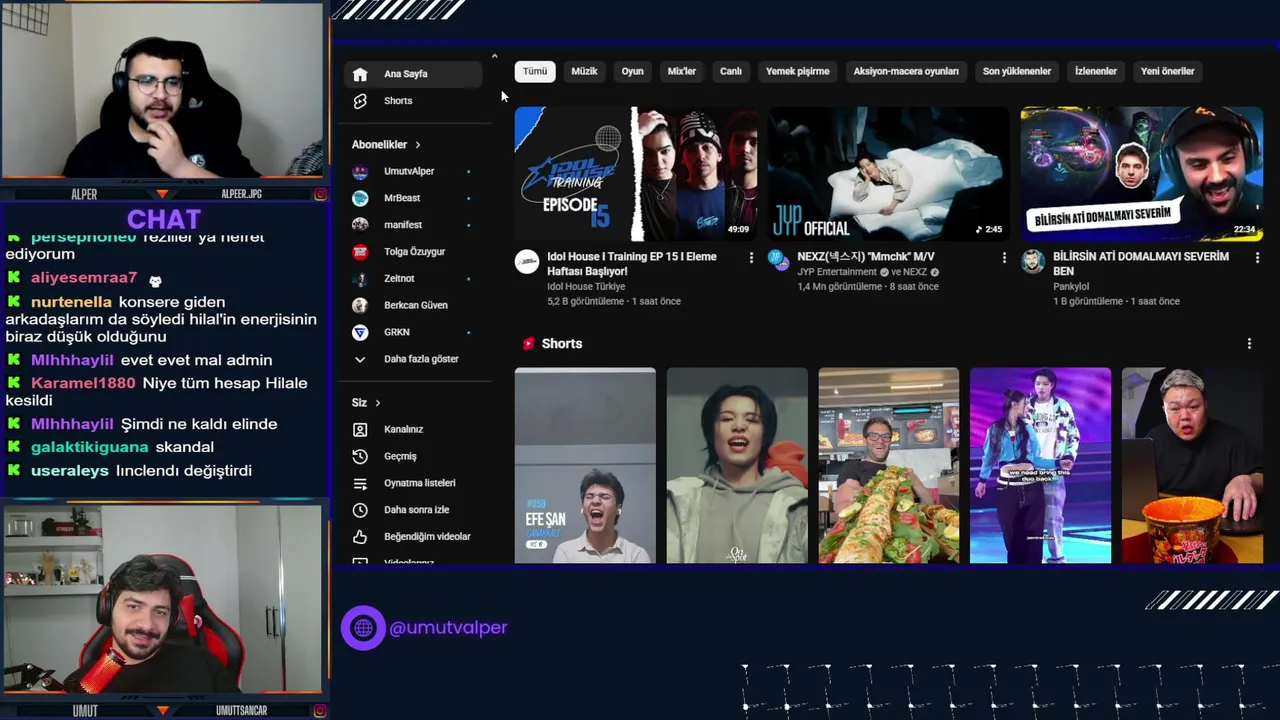The image size is (1280, 720).
Task: Click chat username galaktikiguana
Action: (90, 447)
